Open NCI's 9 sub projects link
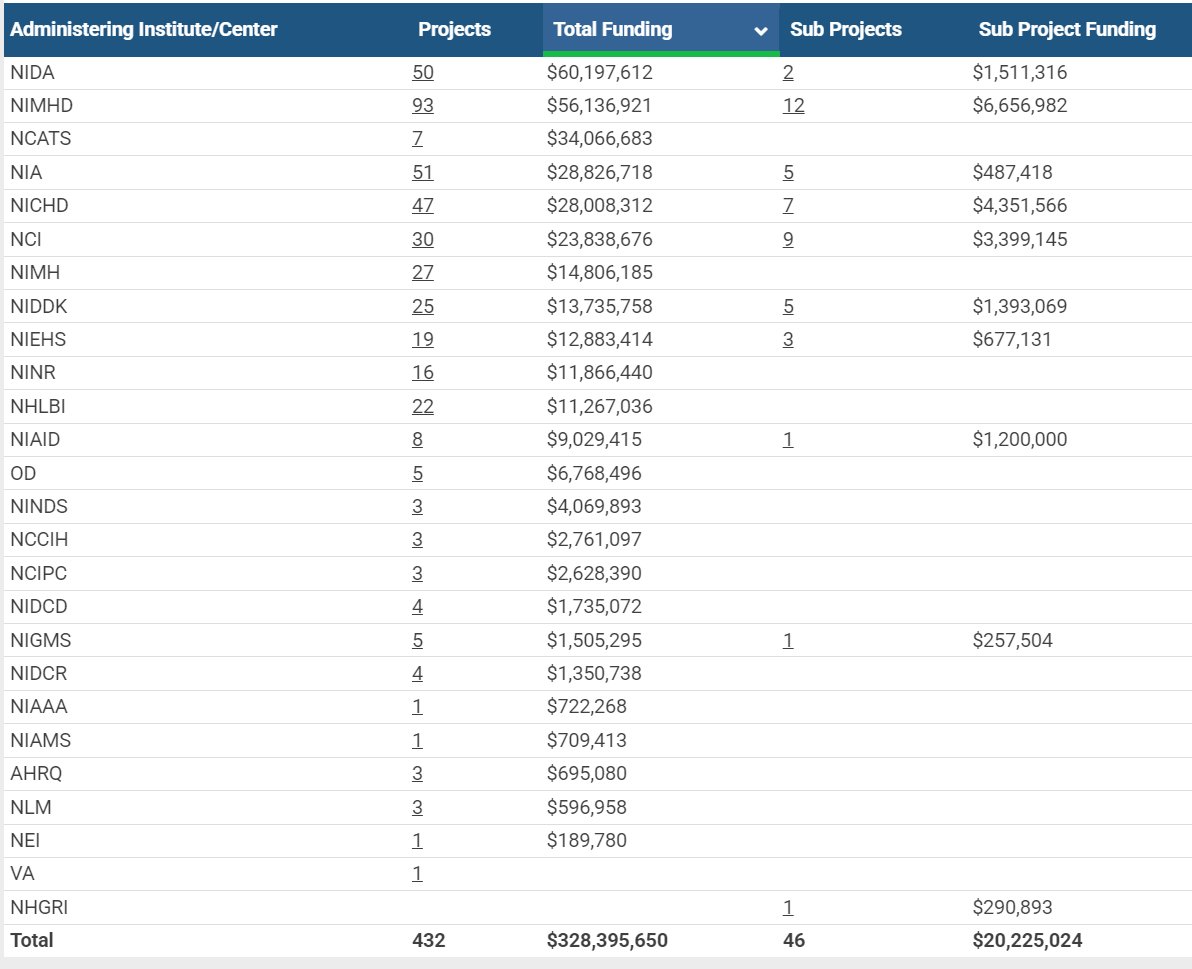 (x=788, y=239)
